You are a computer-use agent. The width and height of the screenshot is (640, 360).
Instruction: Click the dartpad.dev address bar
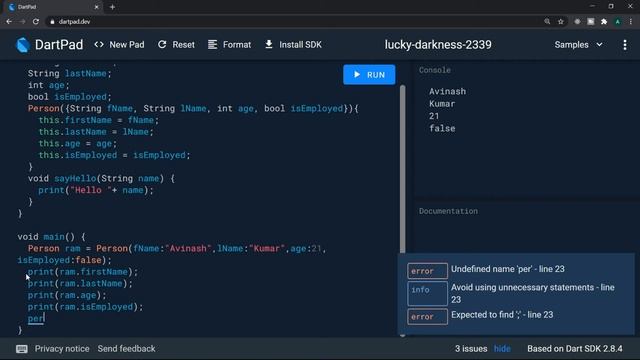294,22
